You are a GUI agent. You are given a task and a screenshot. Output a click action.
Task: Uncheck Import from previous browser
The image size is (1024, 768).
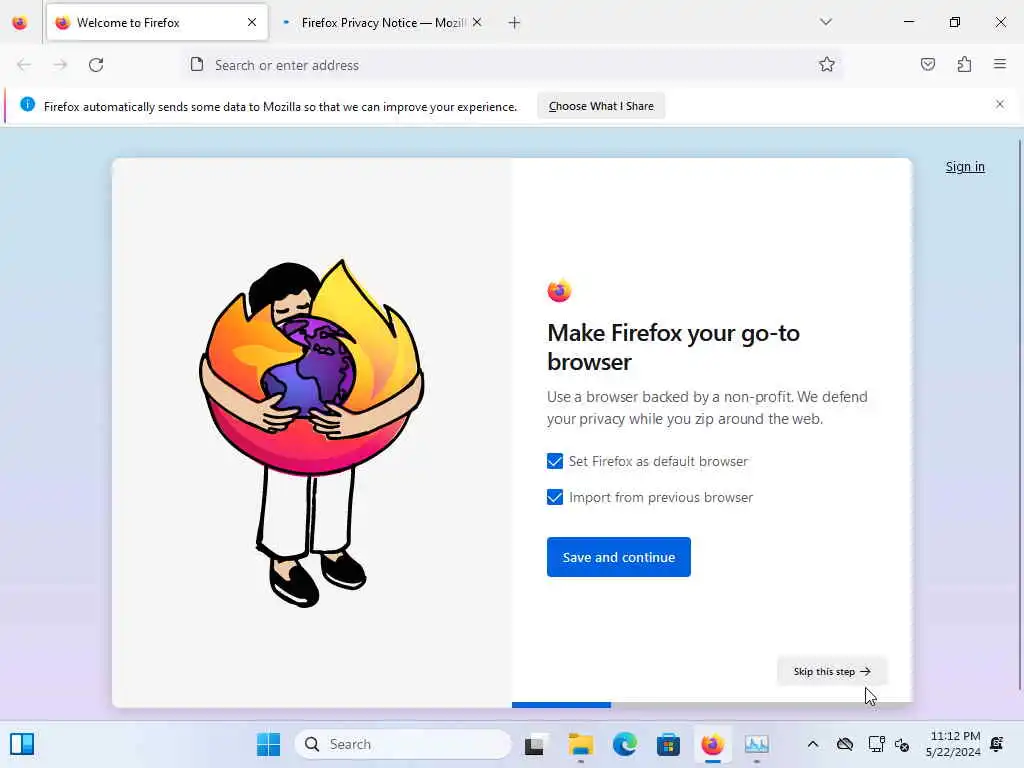point(555,497)
